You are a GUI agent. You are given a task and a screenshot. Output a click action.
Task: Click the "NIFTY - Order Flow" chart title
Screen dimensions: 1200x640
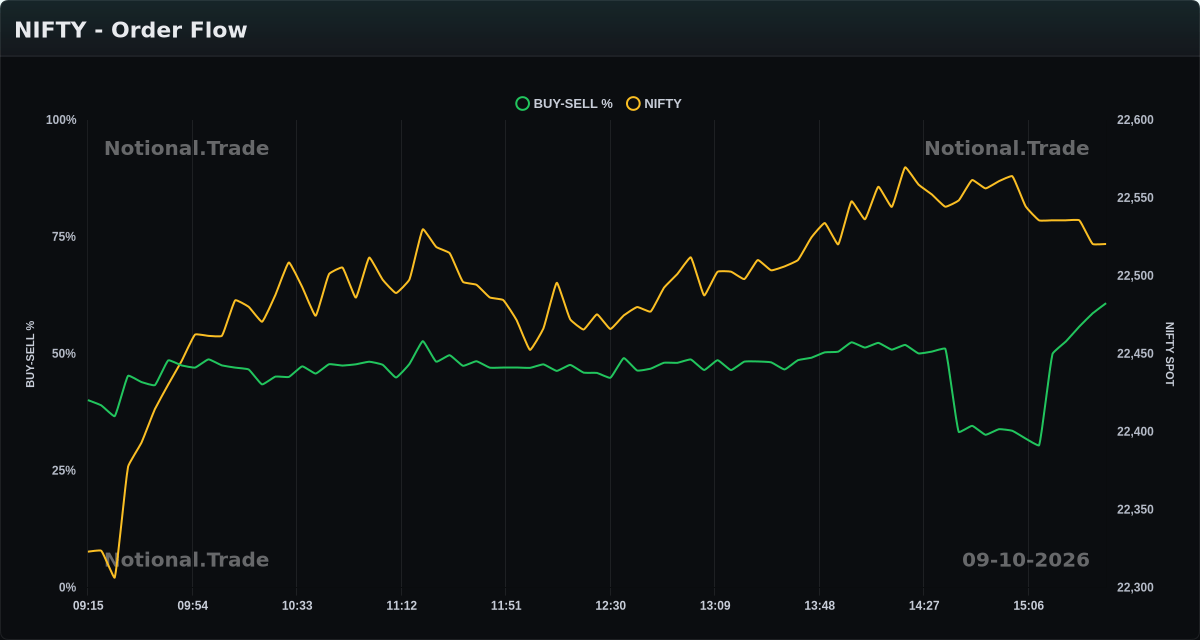point(131,30)
